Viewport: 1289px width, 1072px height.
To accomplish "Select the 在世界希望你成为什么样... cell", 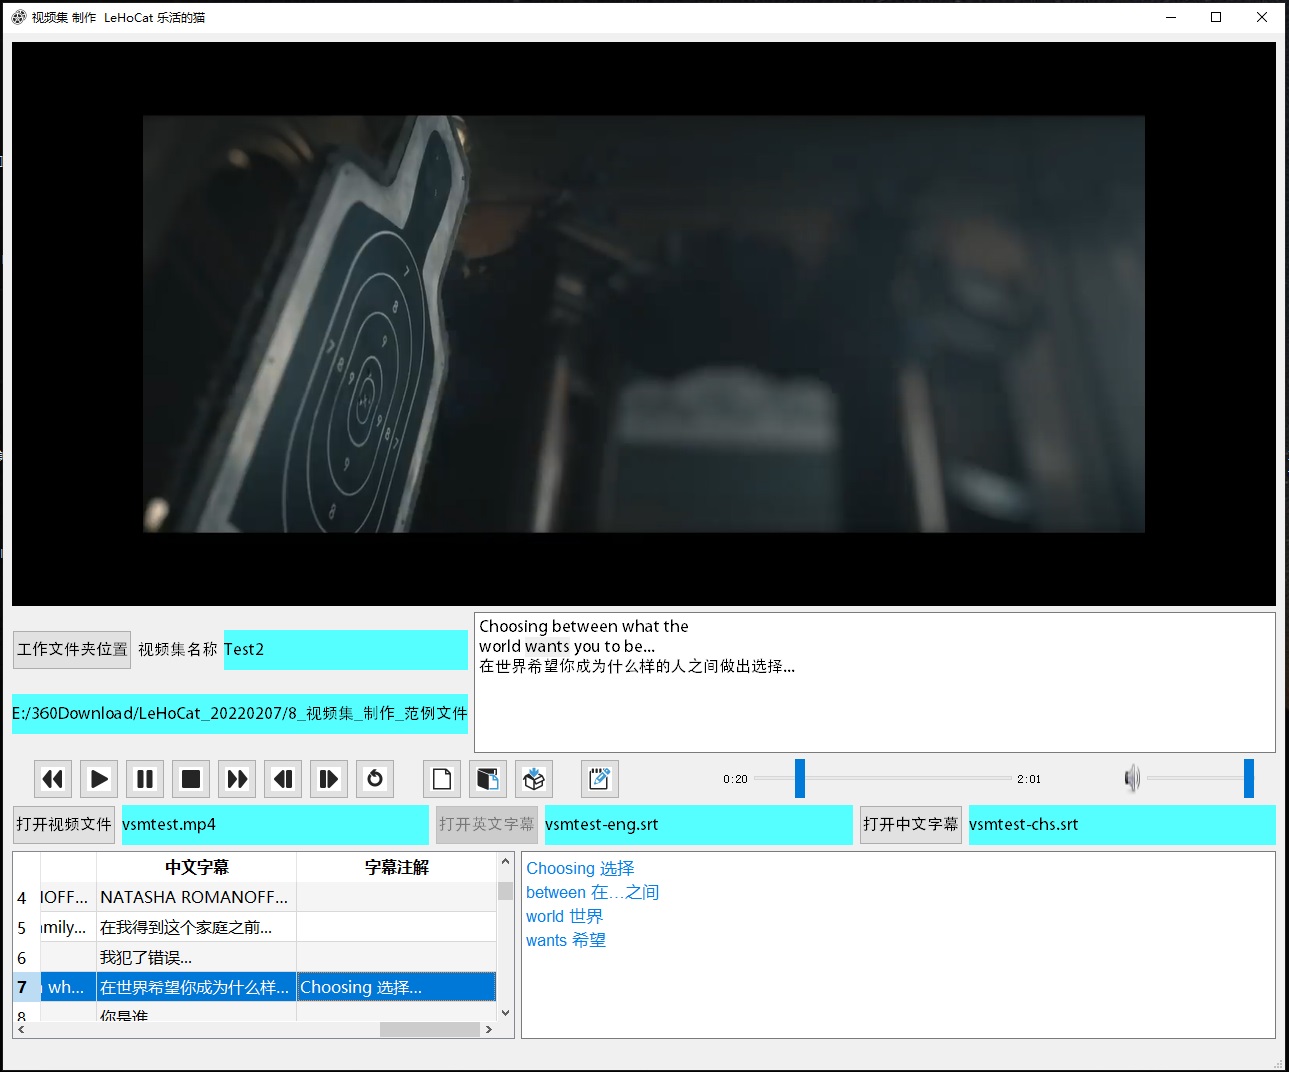I will tap(197, 987).
